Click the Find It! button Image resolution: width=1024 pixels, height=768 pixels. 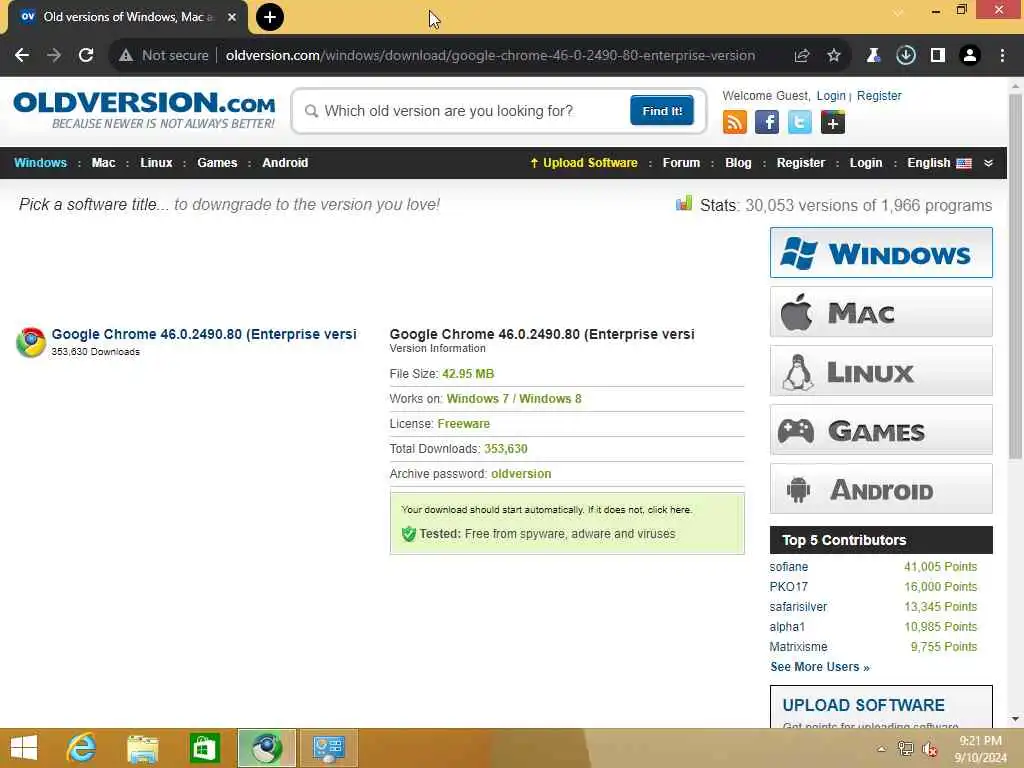(x=662, y=110)
